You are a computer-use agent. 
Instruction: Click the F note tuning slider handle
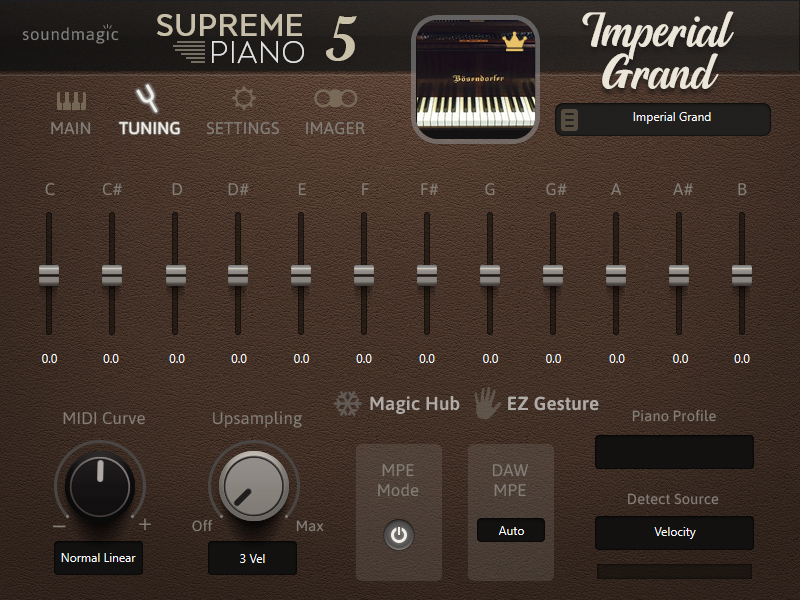click(x=364, y=276)
